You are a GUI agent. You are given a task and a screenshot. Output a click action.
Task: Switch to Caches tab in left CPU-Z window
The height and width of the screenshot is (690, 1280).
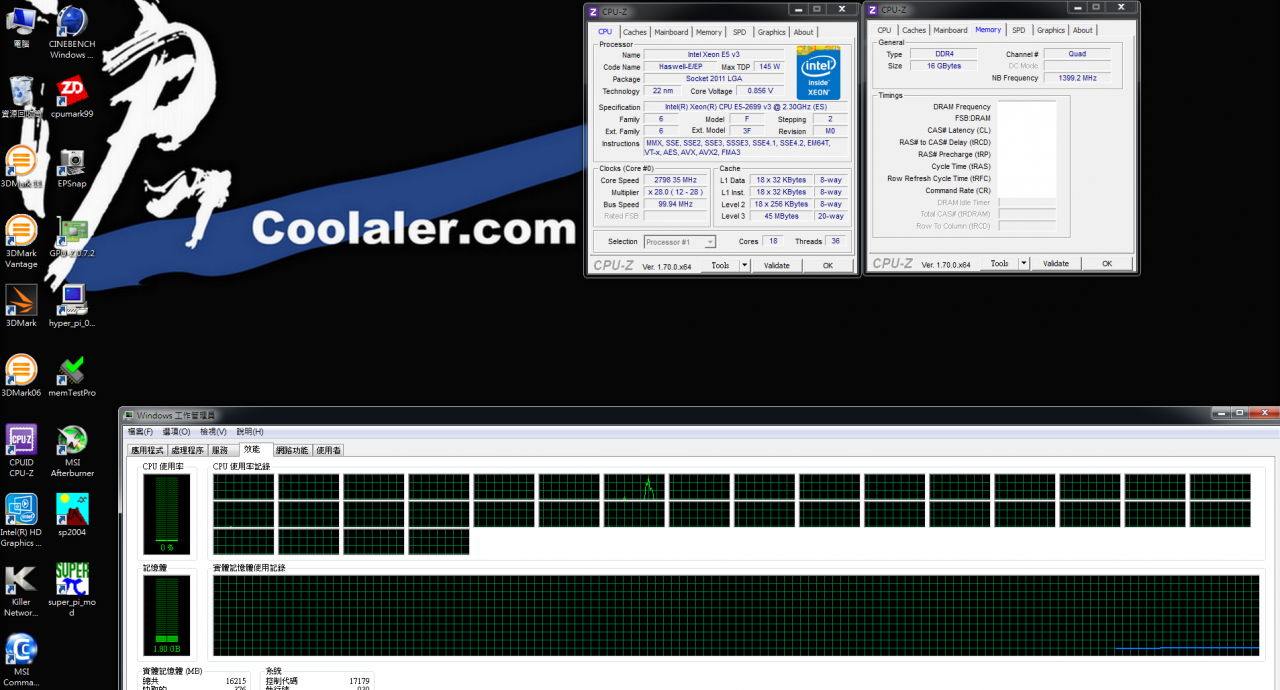[635, 32]
